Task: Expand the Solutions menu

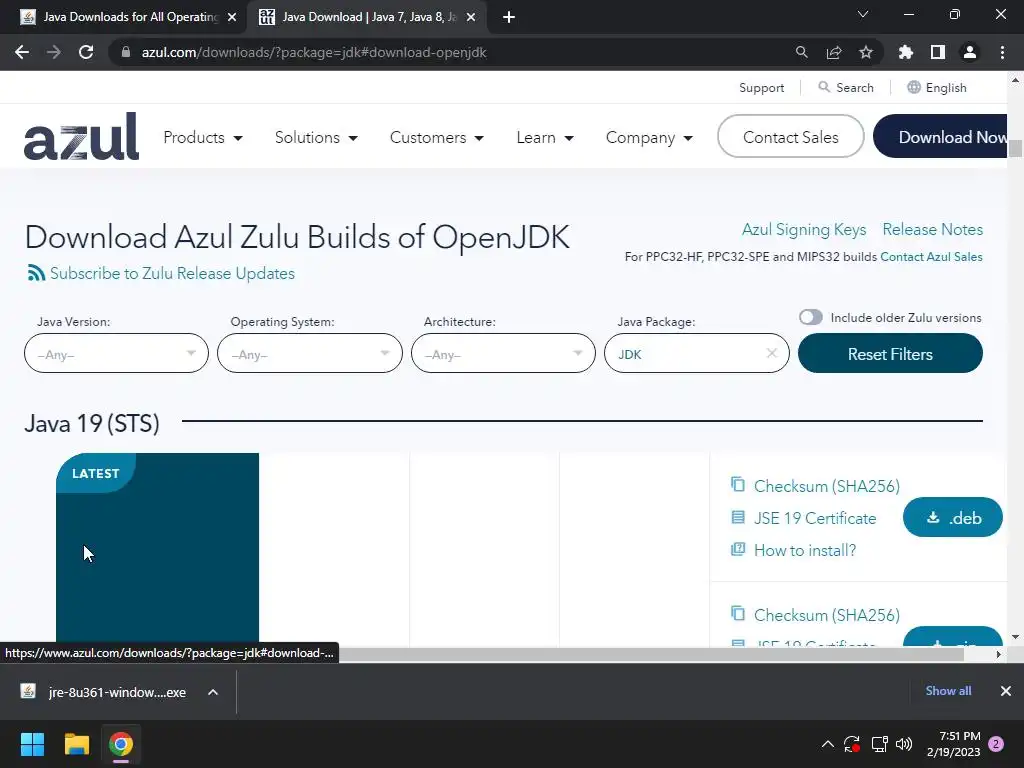Action: (316, 137)
